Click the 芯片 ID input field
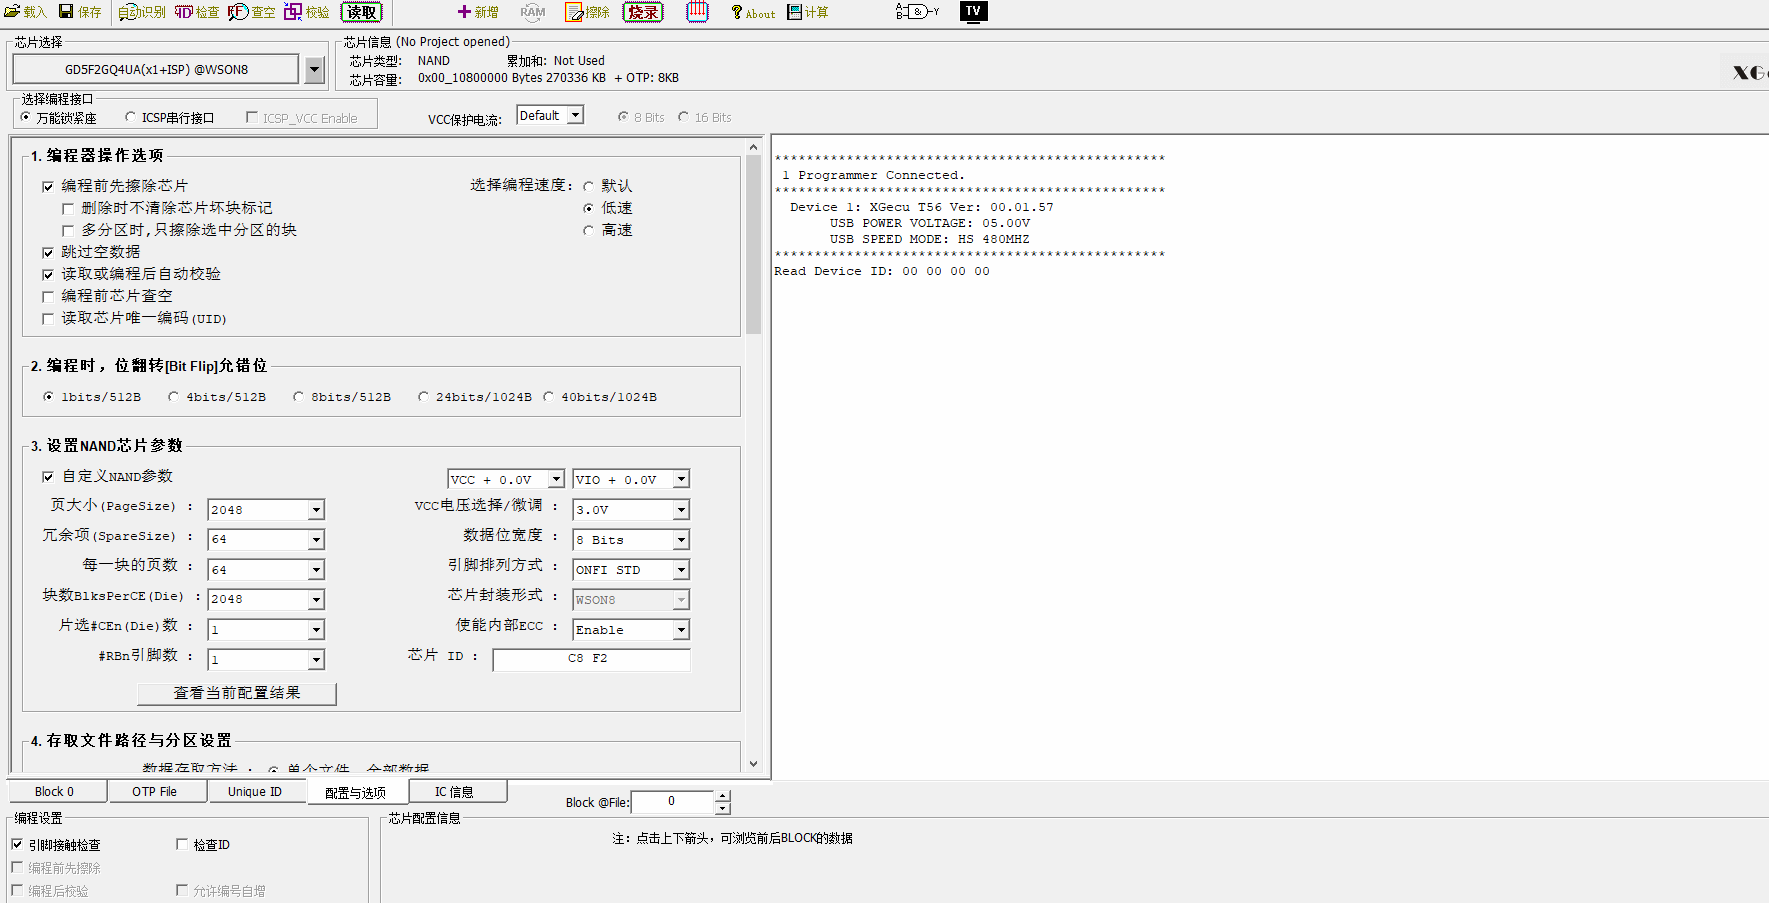Viewport: 1769px width, 903px height. [590, 659]
